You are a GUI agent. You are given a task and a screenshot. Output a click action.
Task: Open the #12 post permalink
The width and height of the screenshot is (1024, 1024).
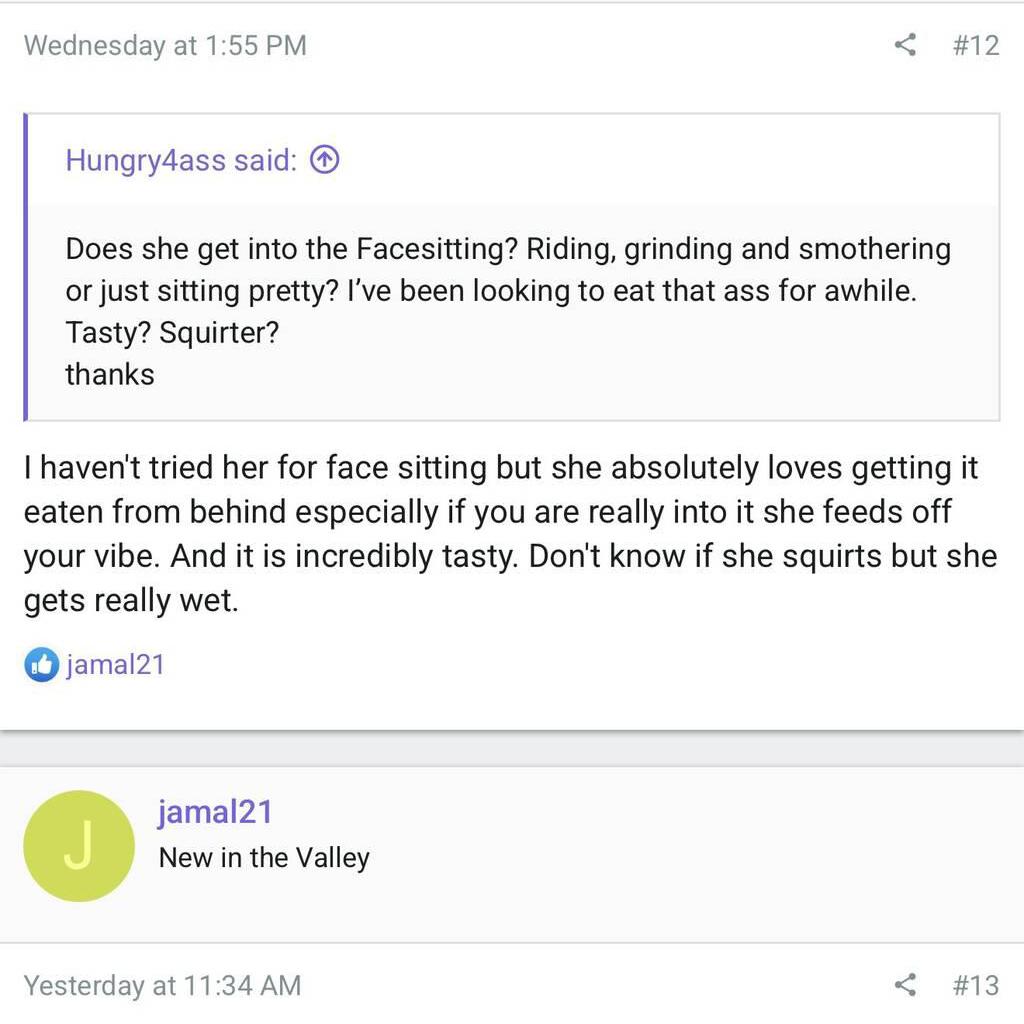coord(976,45)
